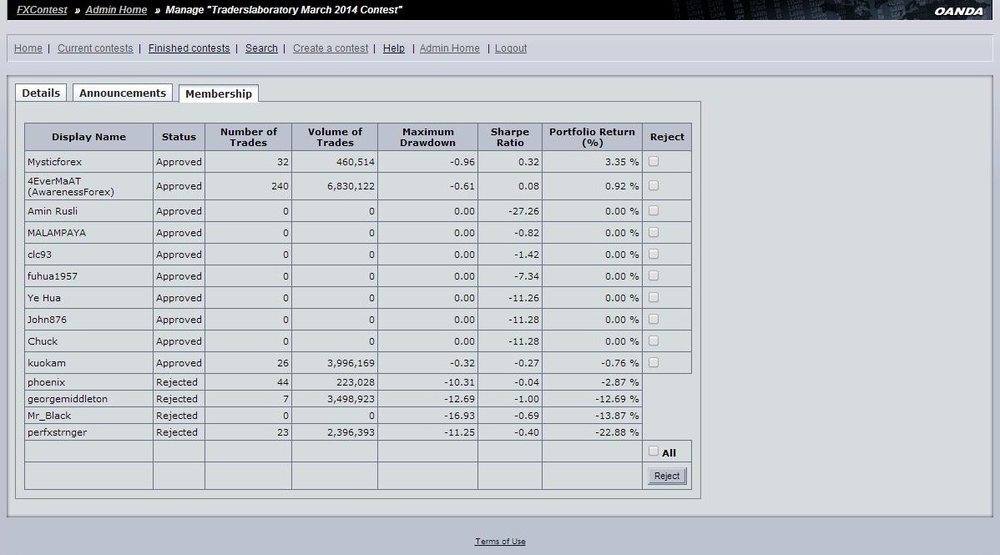This screenshot has width=1000, height=555.
Task: Click the Status column header
Action: click(179, 137)
